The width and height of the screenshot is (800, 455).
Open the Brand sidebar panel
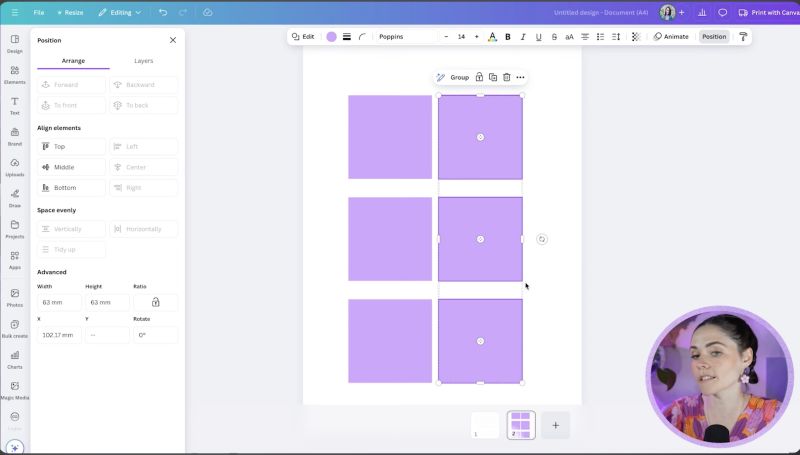point(15,136)
